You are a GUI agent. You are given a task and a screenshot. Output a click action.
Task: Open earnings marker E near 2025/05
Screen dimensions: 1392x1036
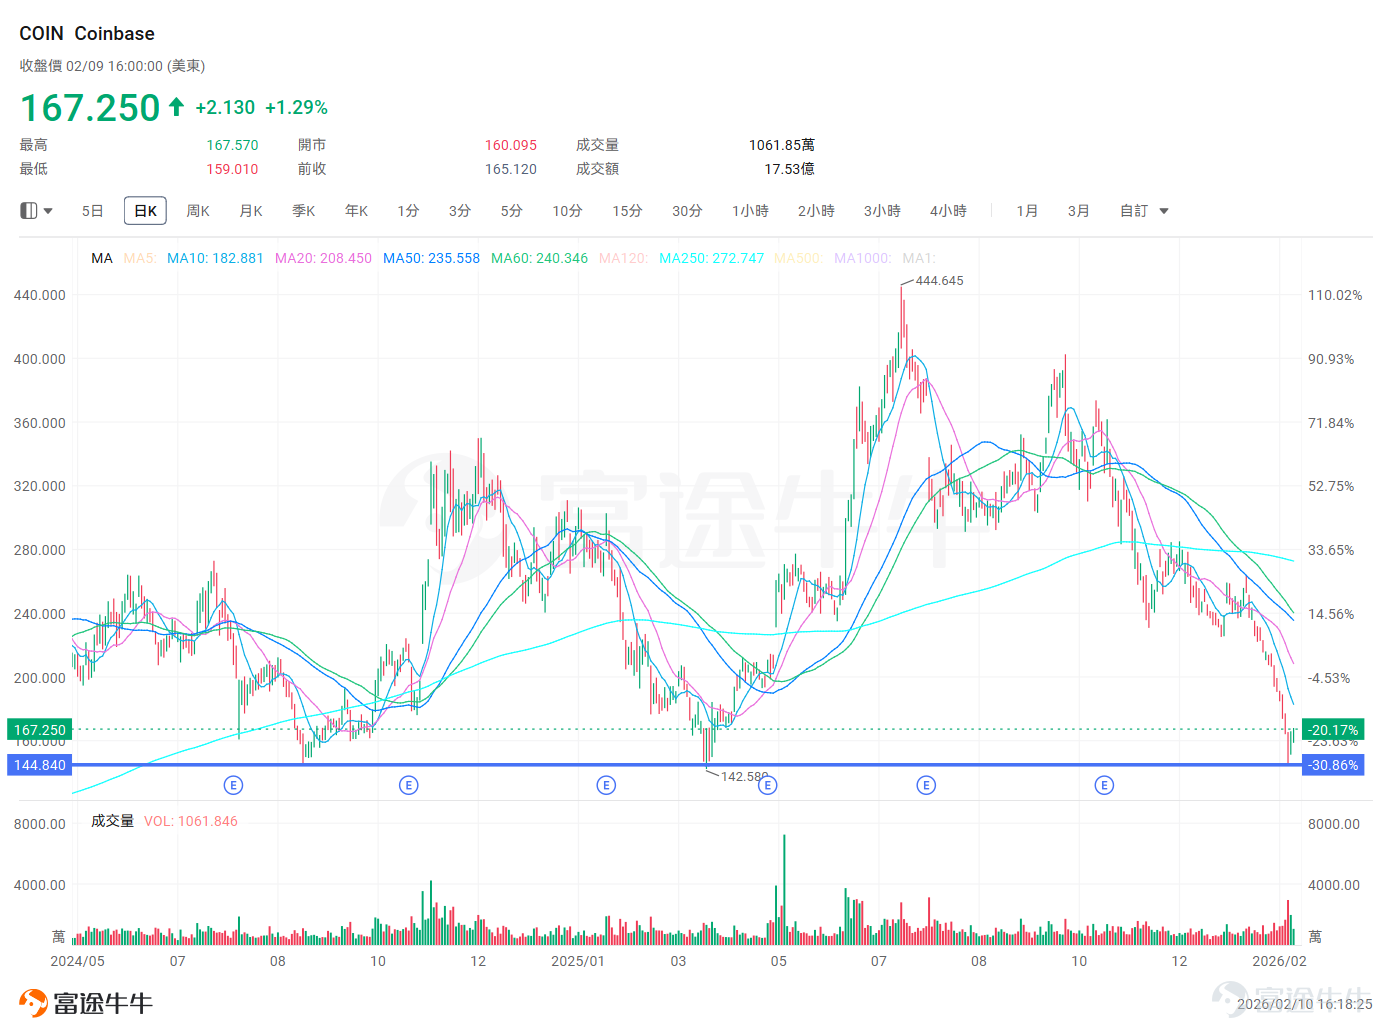(x=767, y=785)
